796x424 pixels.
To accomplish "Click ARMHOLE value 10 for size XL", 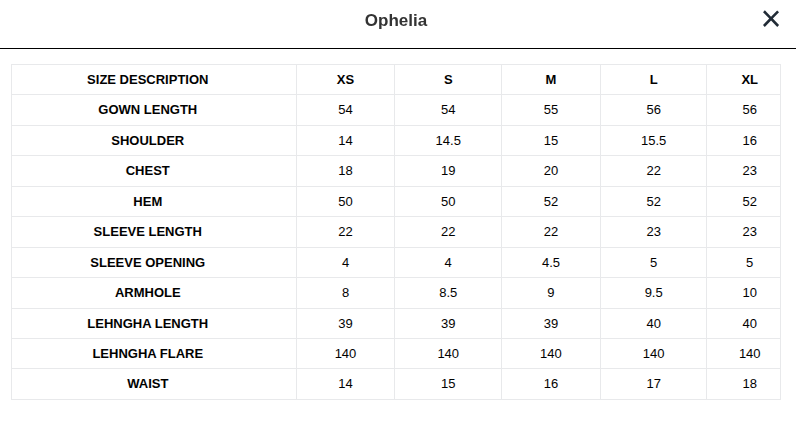I will [x=749, y=292].
